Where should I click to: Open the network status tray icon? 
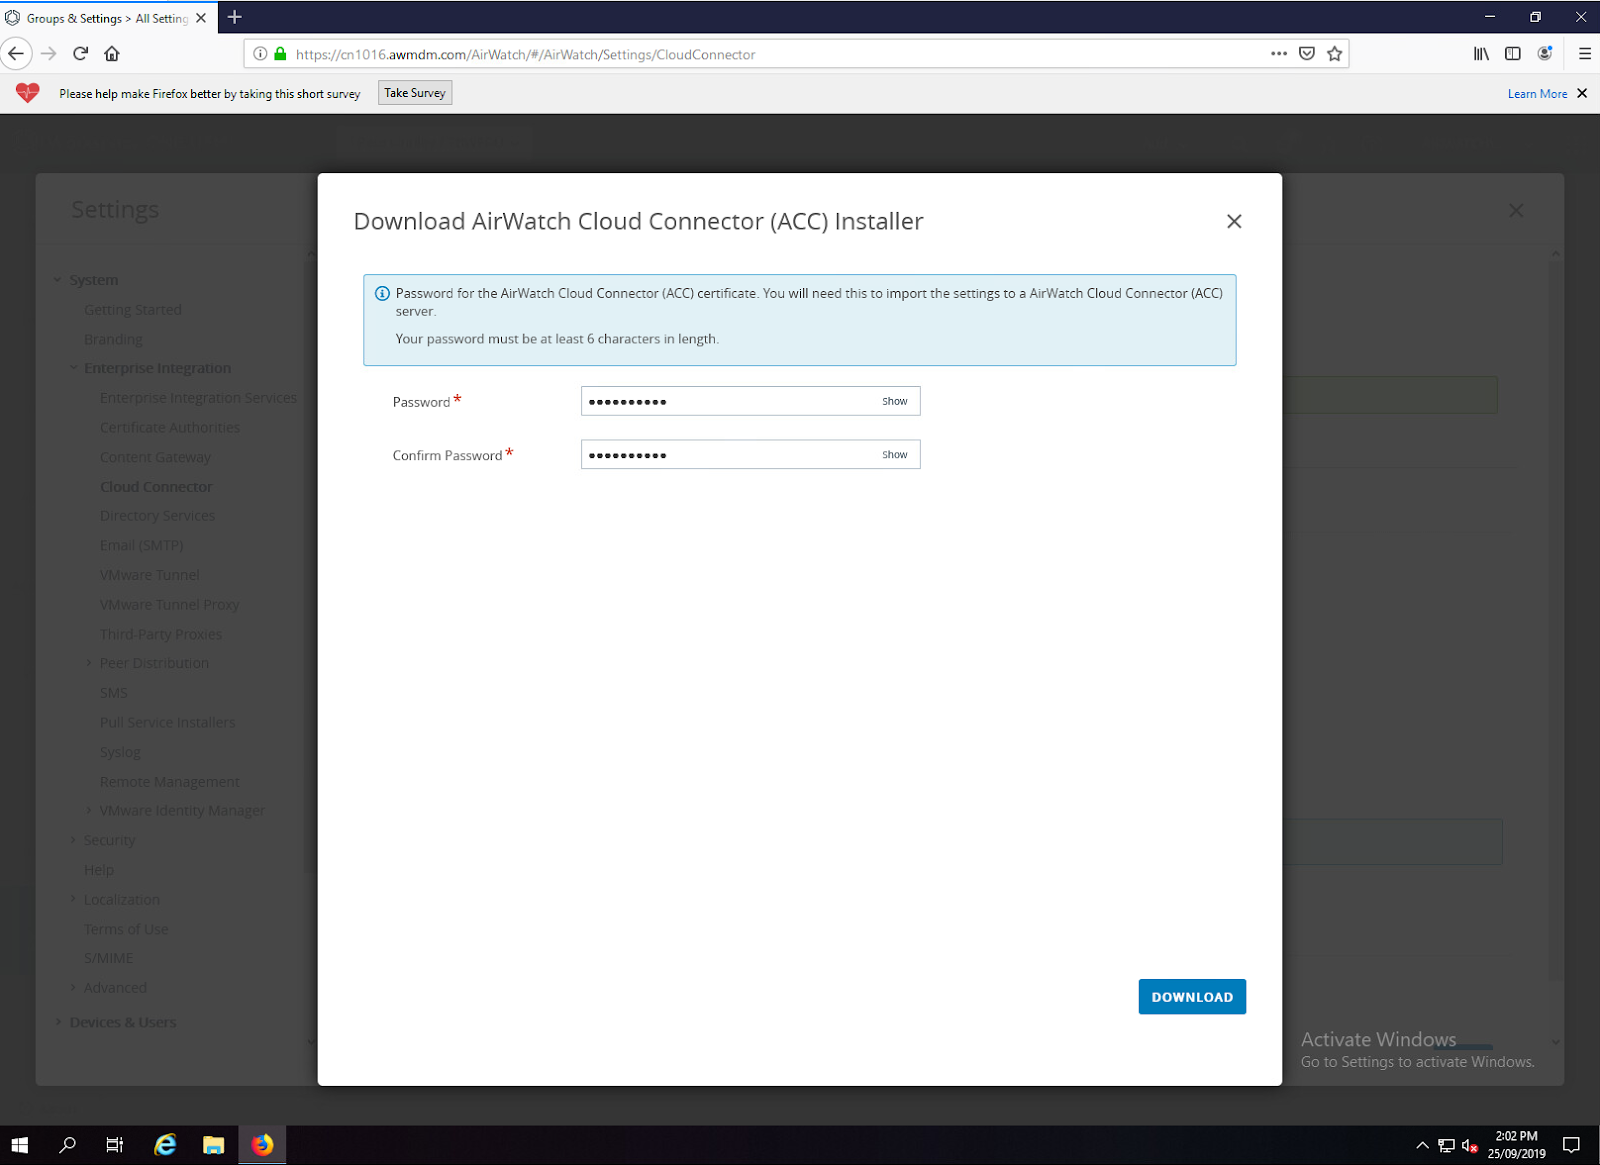[x=1446, y=1146]
